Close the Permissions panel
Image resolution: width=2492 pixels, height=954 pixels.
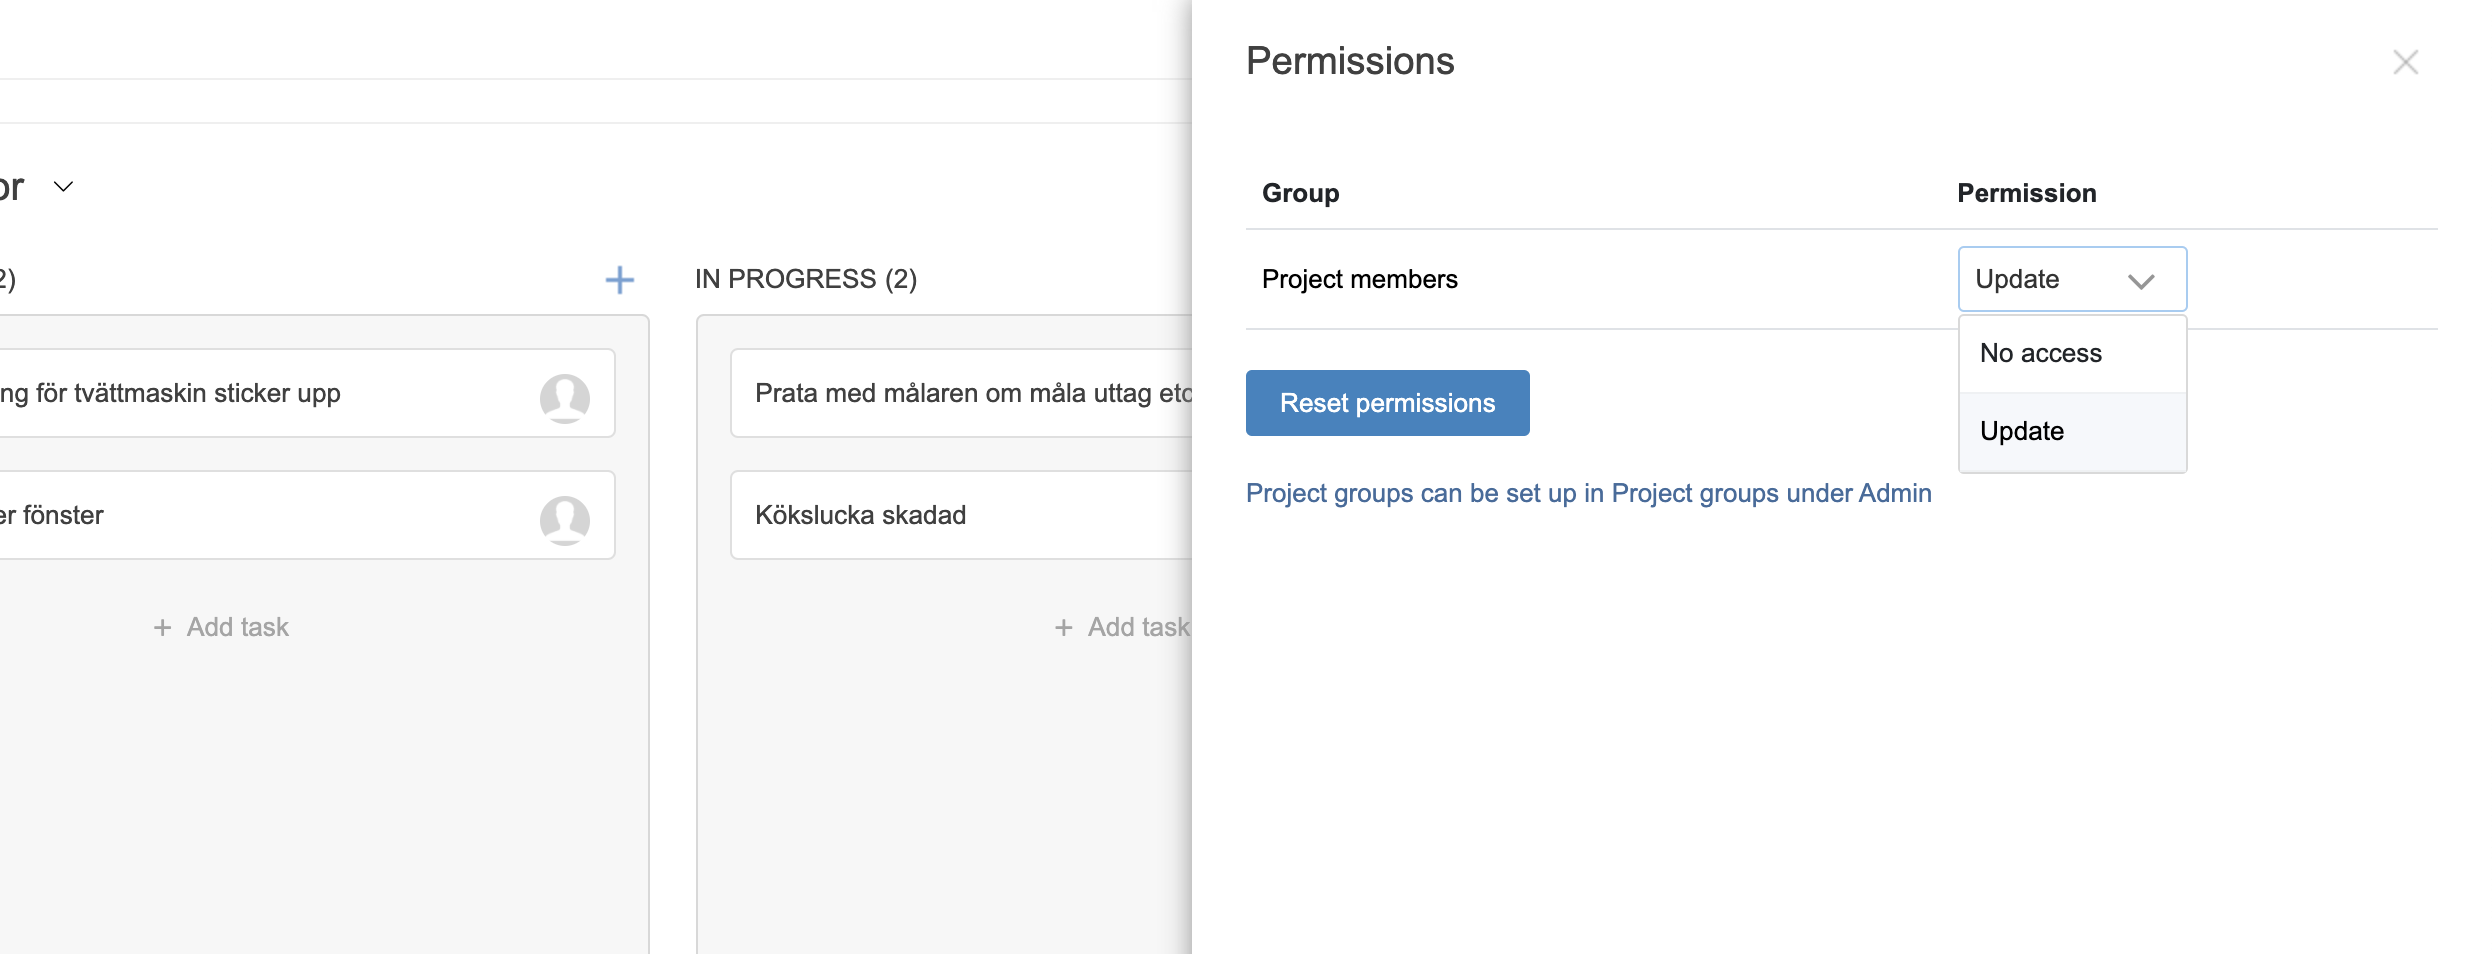click(x=2405, y=62)
